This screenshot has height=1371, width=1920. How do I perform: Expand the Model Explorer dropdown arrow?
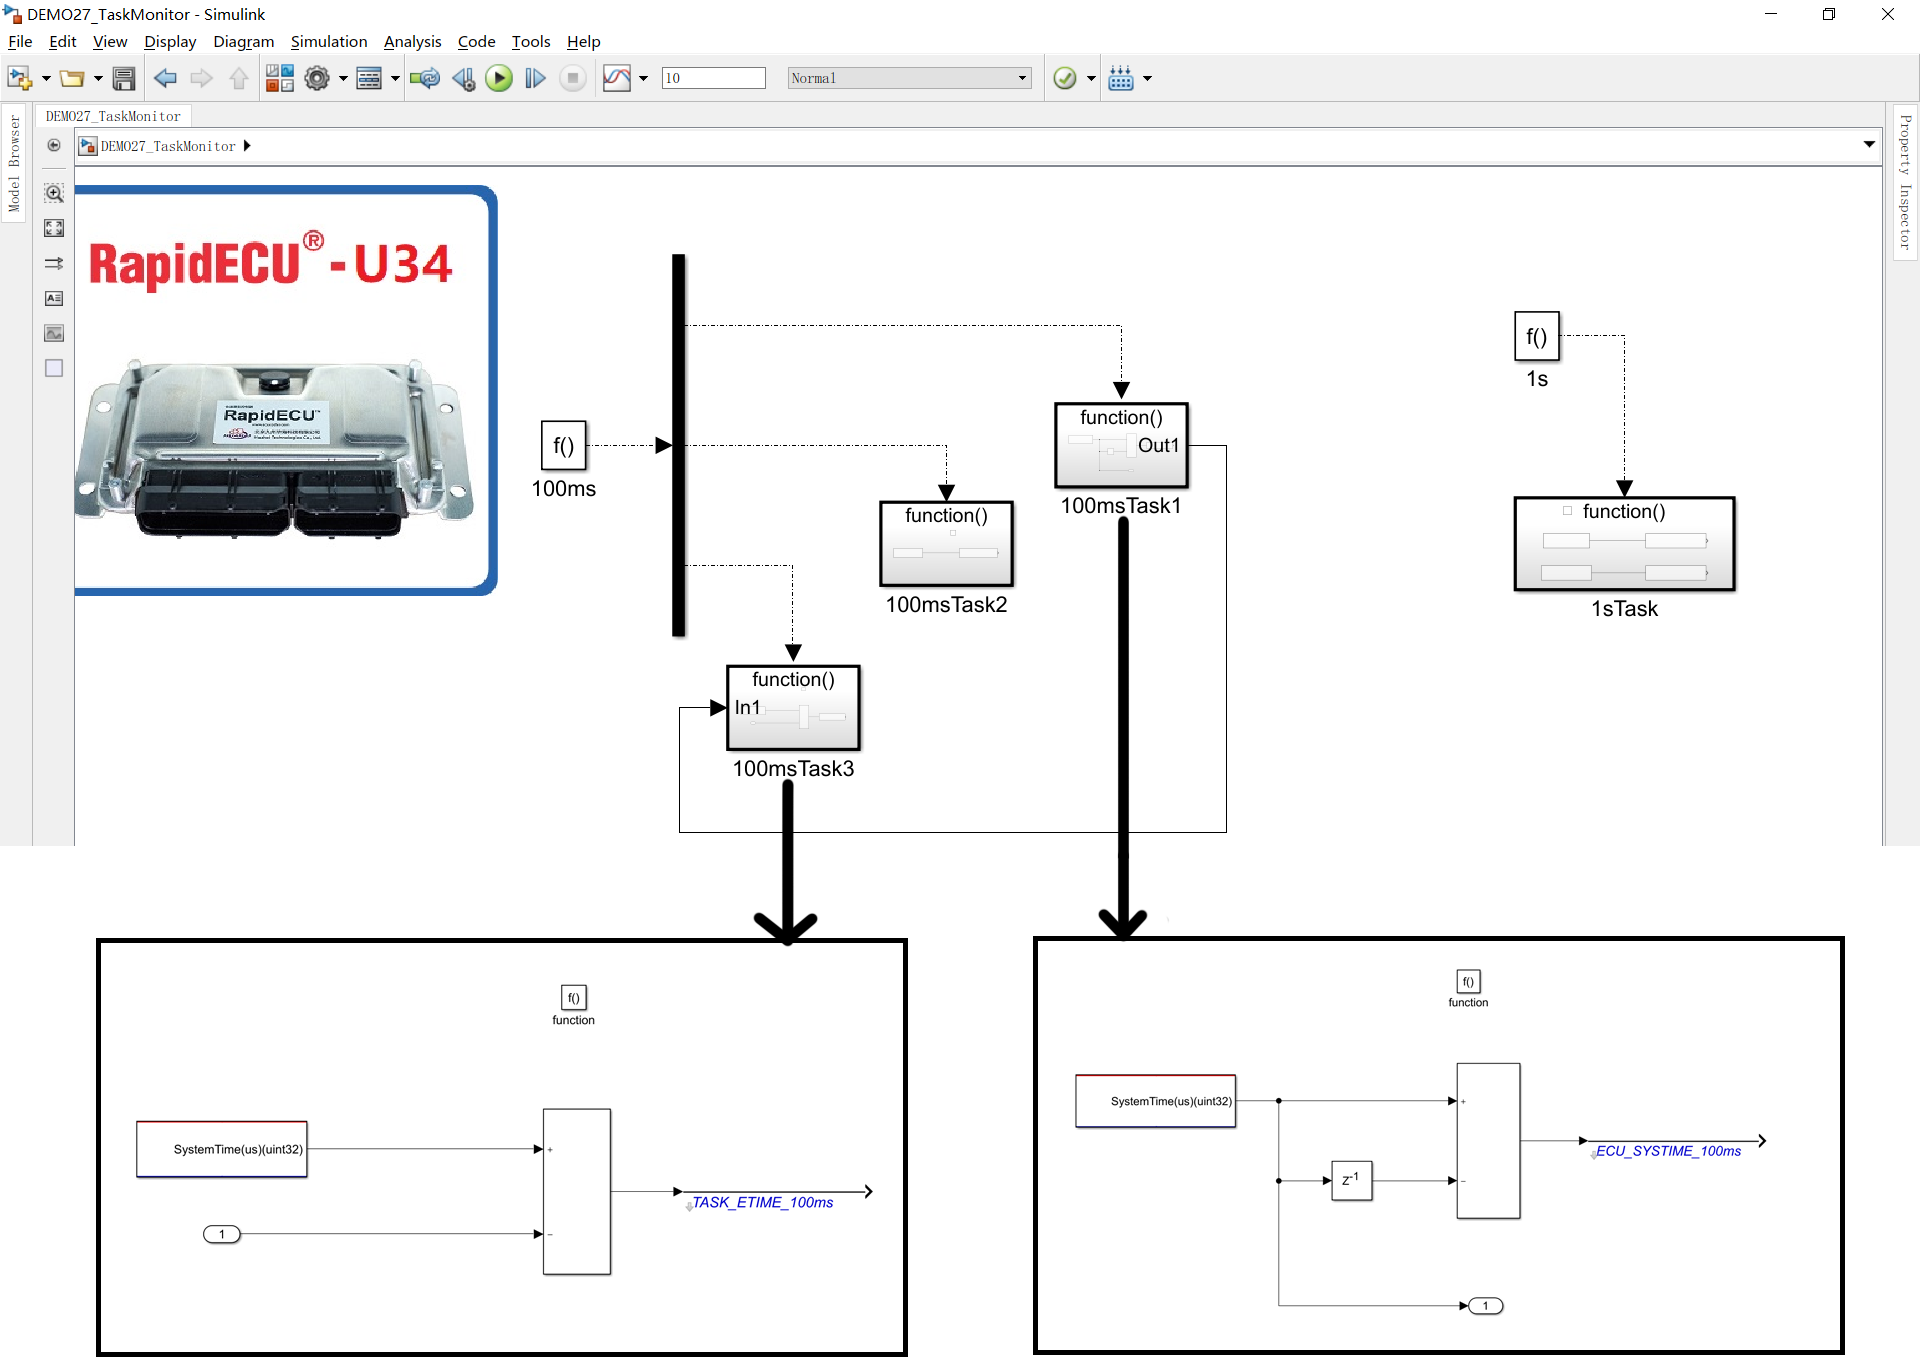click(395, 78)
